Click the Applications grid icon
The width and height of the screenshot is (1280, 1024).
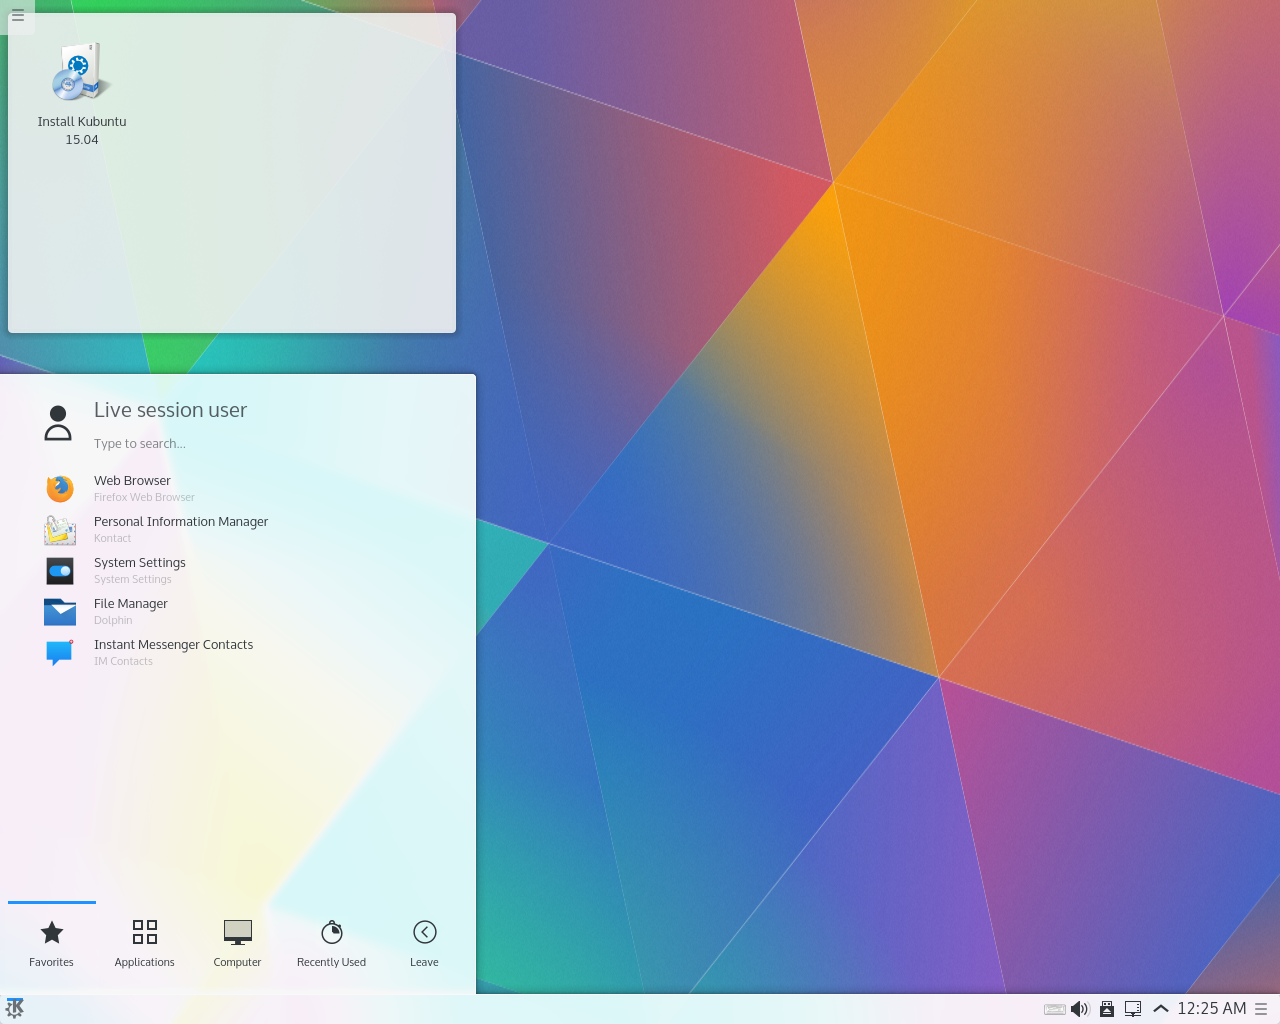click(145, 932)
